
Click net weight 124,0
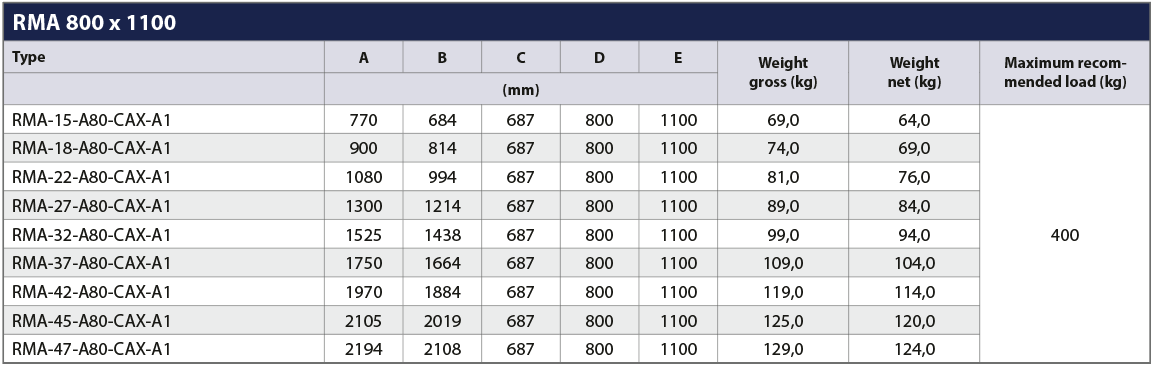(x=914, y=349)
